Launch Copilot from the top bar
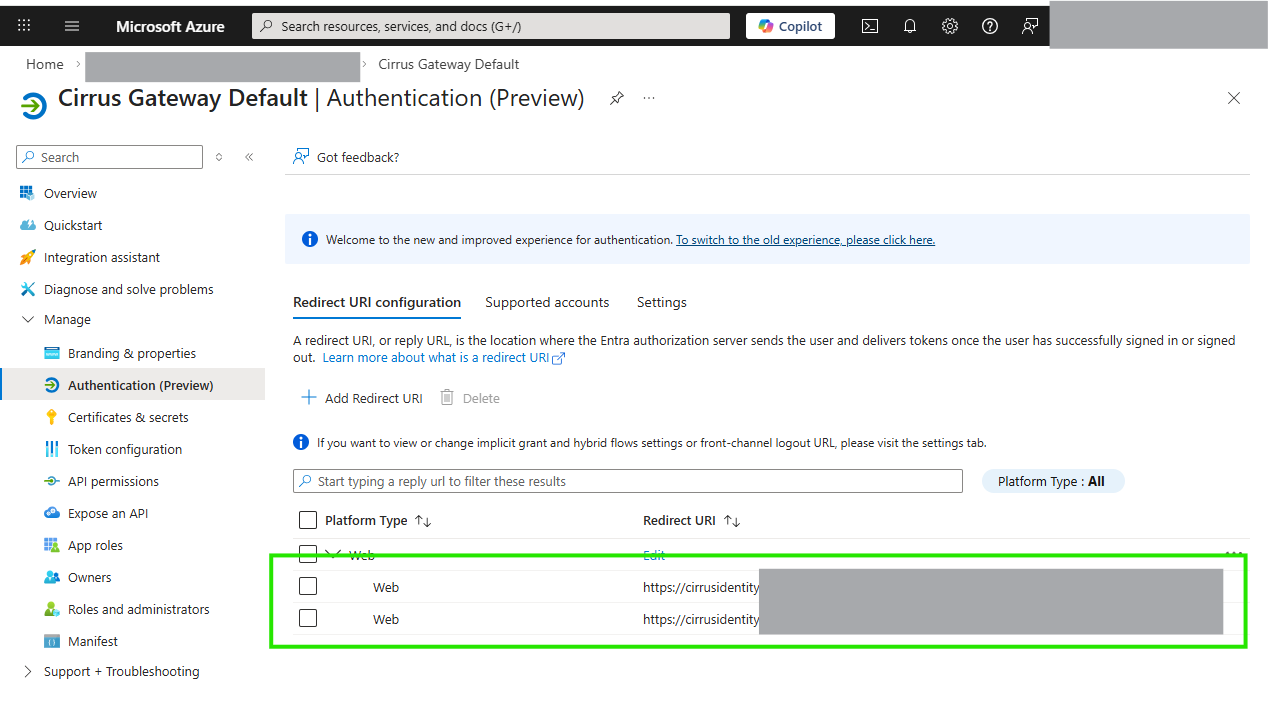 [790, 26]
